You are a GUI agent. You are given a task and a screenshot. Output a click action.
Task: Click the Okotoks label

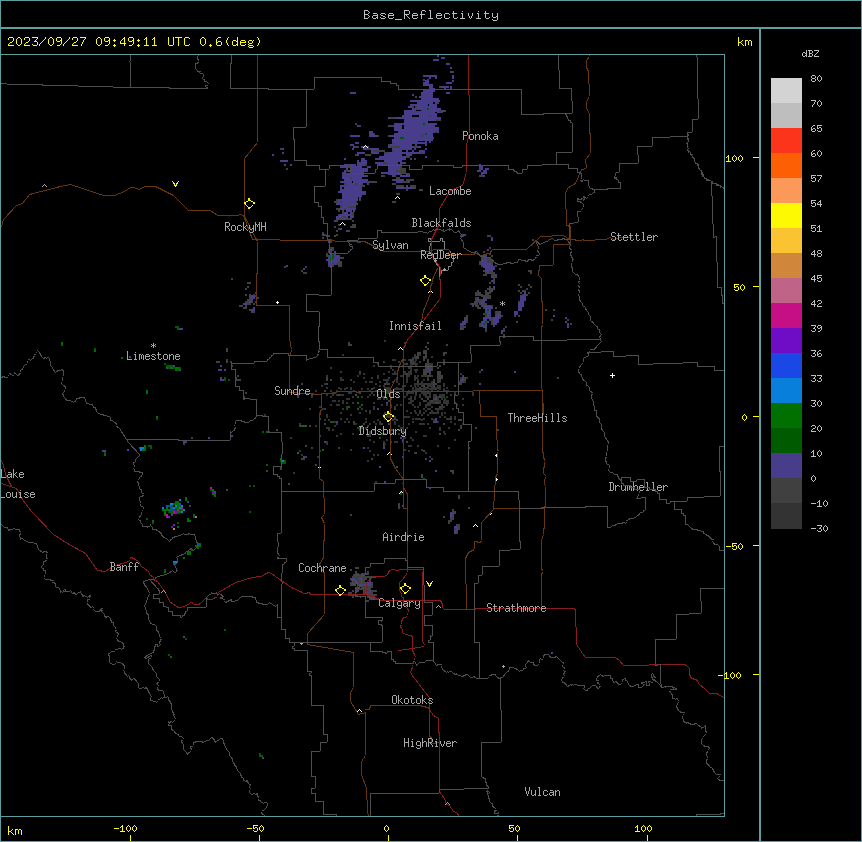coord(412,700)
